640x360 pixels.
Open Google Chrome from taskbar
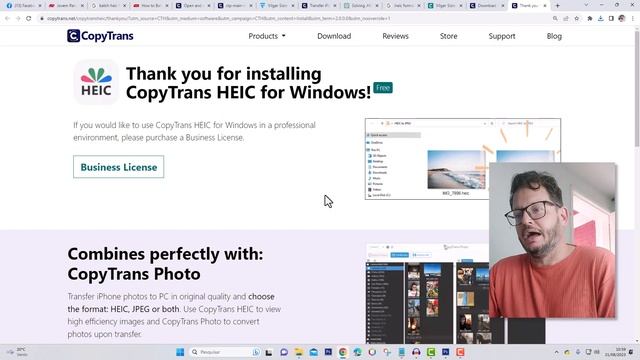click(x=343, y=352)
